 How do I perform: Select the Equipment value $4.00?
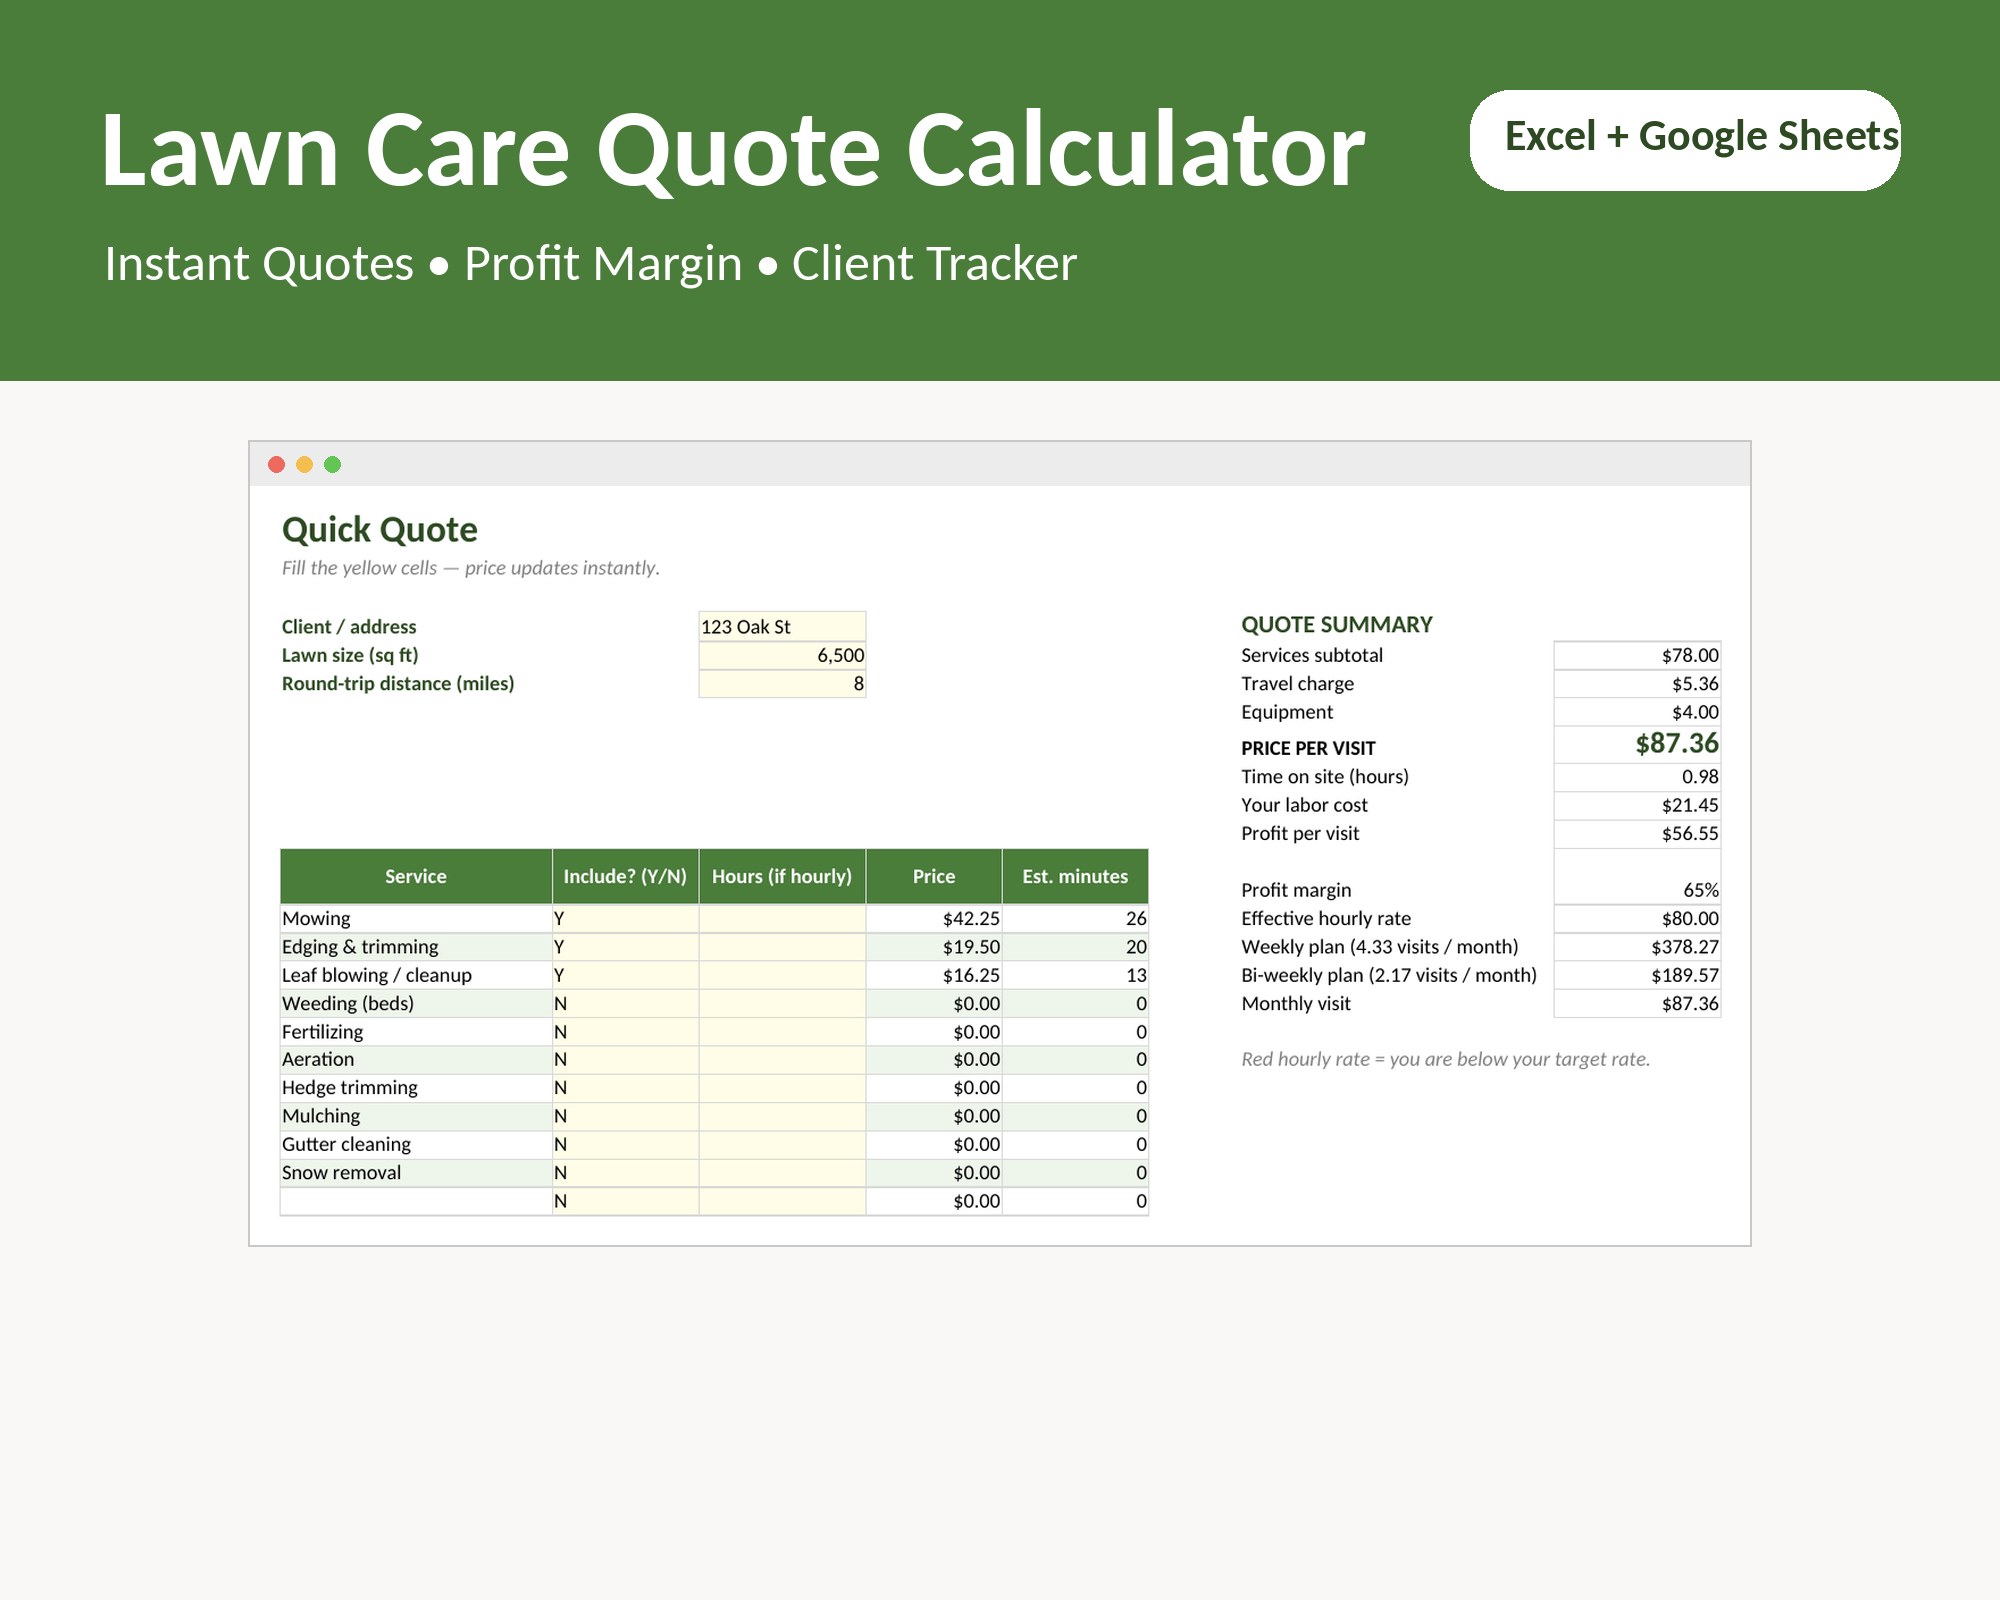pos(1637,712)
